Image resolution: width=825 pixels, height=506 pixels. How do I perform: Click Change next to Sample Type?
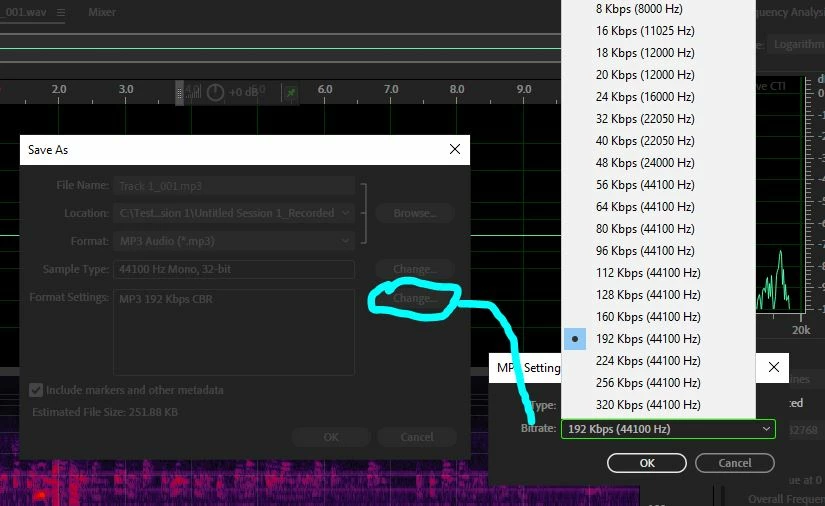coord(415,269)
